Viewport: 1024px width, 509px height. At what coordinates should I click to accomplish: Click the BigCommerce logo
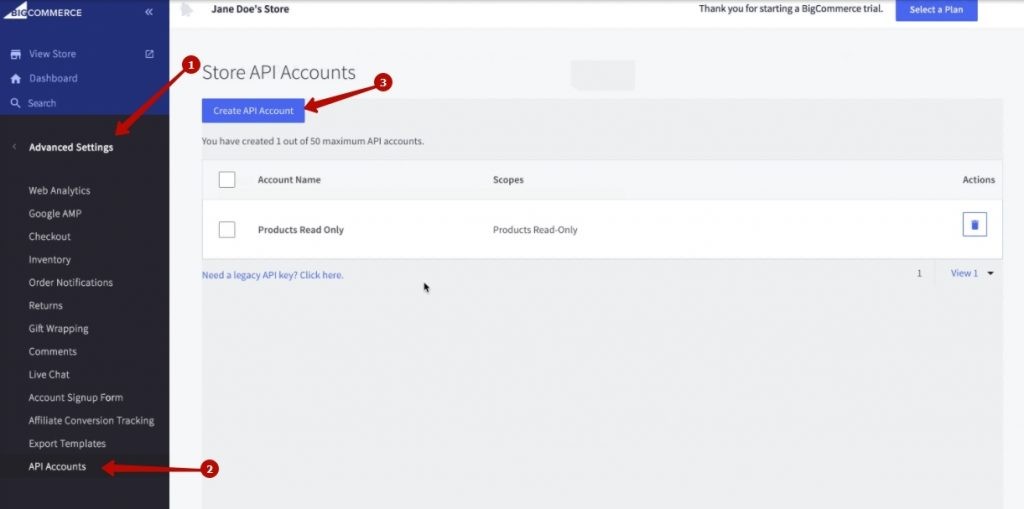pyautogui.click(x=42, y=10)
